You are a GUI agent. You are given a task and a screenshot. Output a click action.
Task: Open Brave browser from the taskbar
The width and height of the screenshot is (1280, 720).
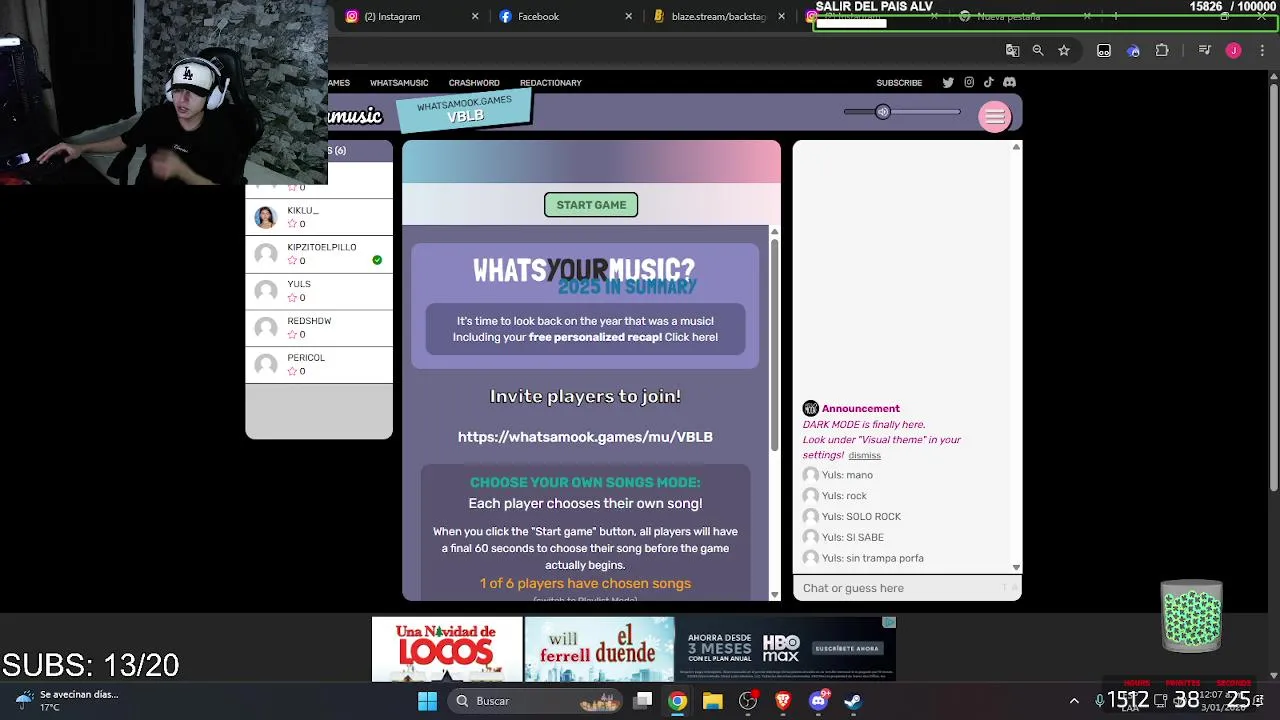(x=783, y=701)
